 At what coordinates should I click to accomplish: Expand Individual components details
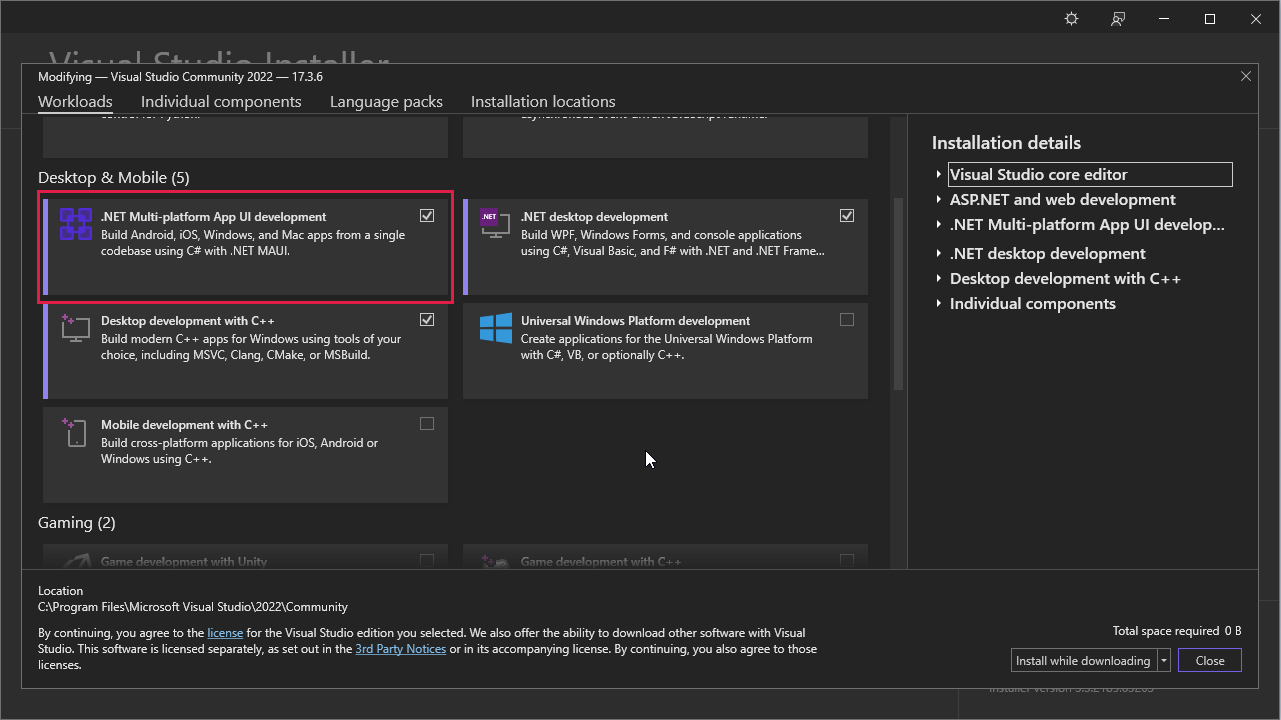pos(939,303)
